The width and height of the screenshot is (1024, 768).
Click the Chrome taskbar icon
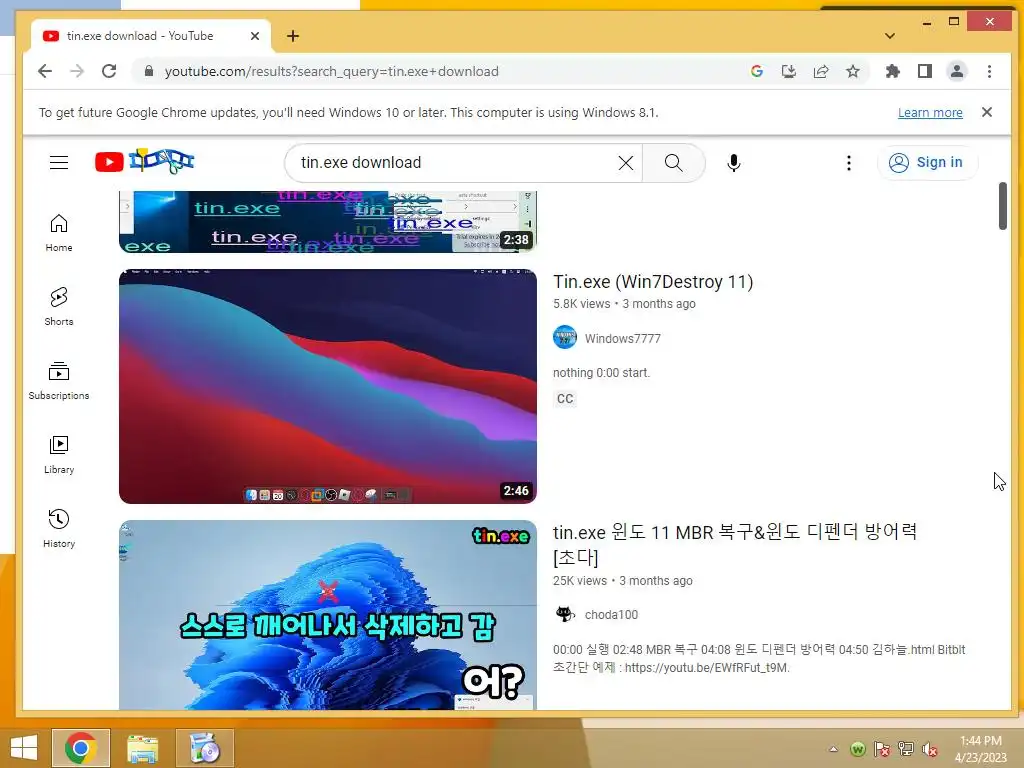81,748
